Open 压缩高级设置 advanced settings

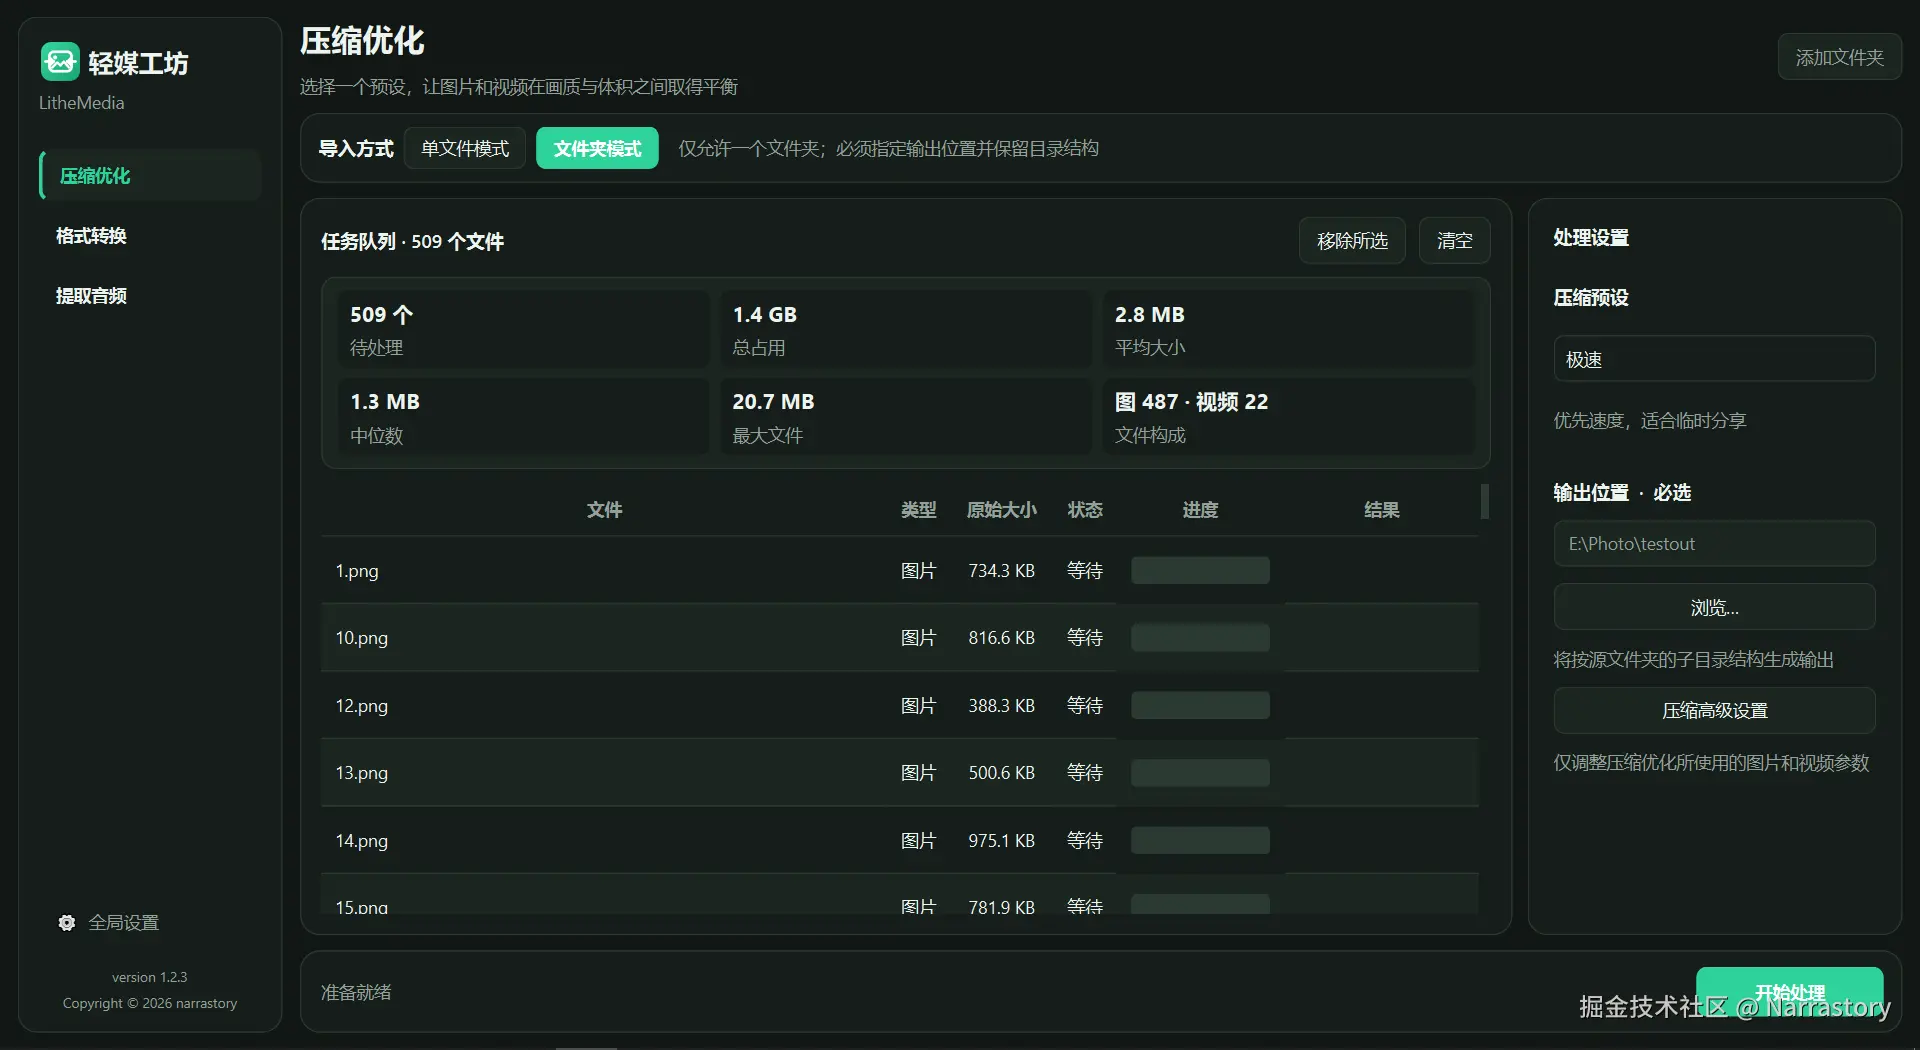pyautogui.click(x=1714, y=710)
